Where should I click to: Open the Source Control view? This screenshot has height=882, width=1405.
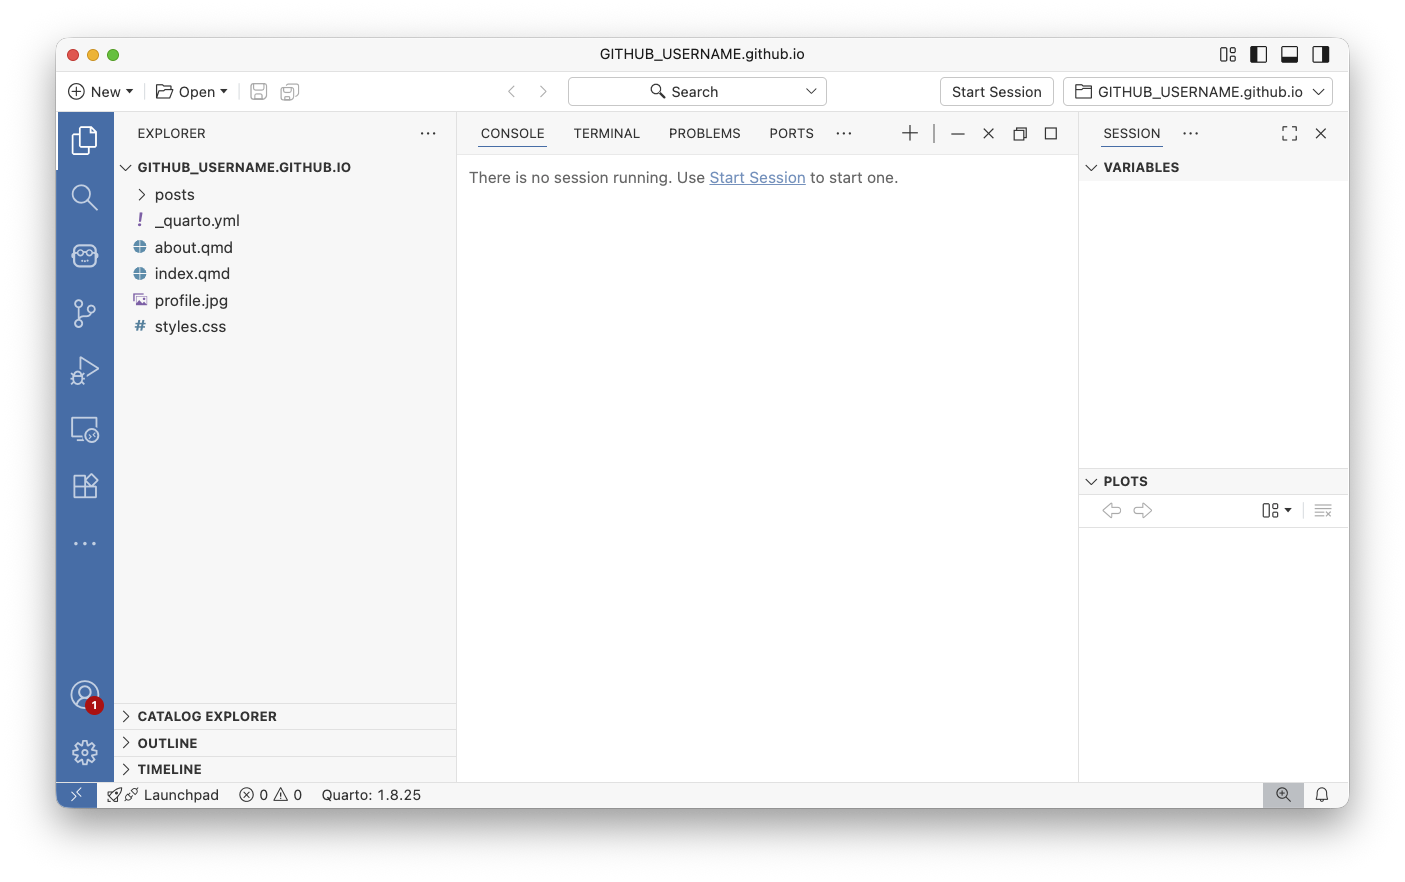85,314
